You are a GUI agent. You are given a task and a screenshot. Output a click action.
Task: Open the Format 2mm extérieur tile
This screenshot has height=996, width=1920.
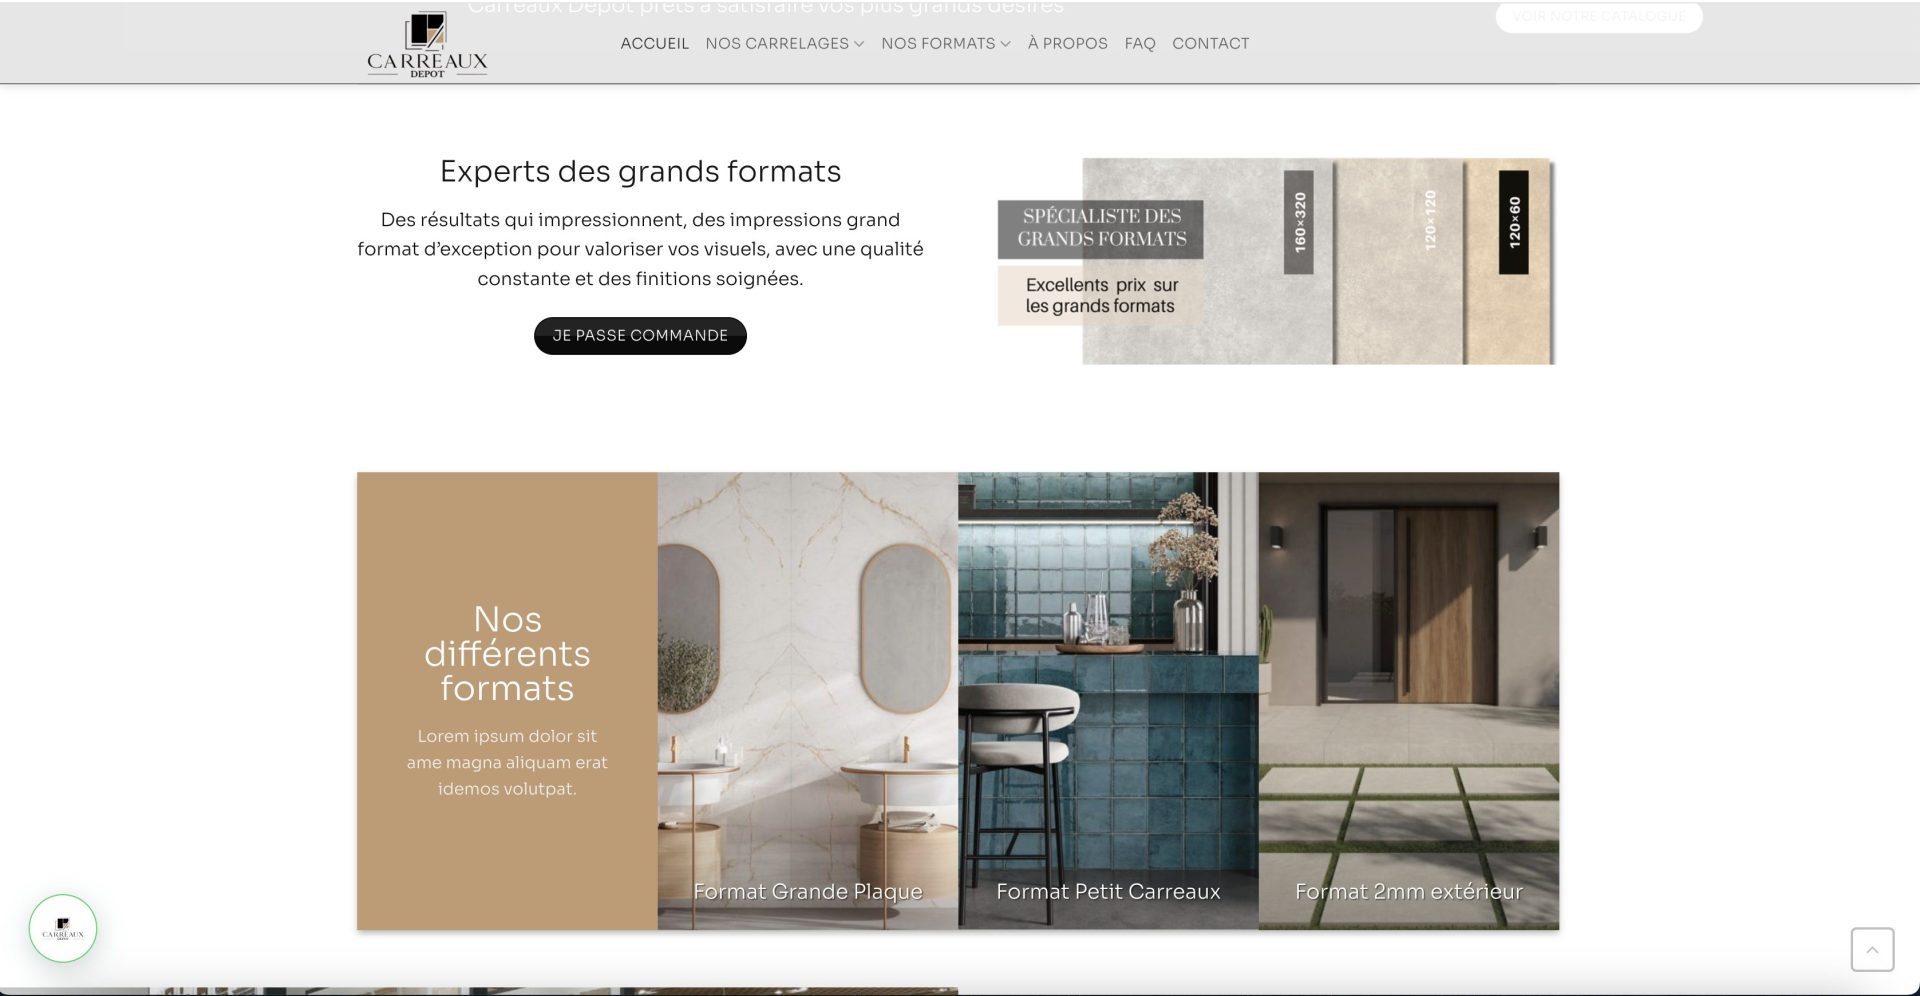1408,700
